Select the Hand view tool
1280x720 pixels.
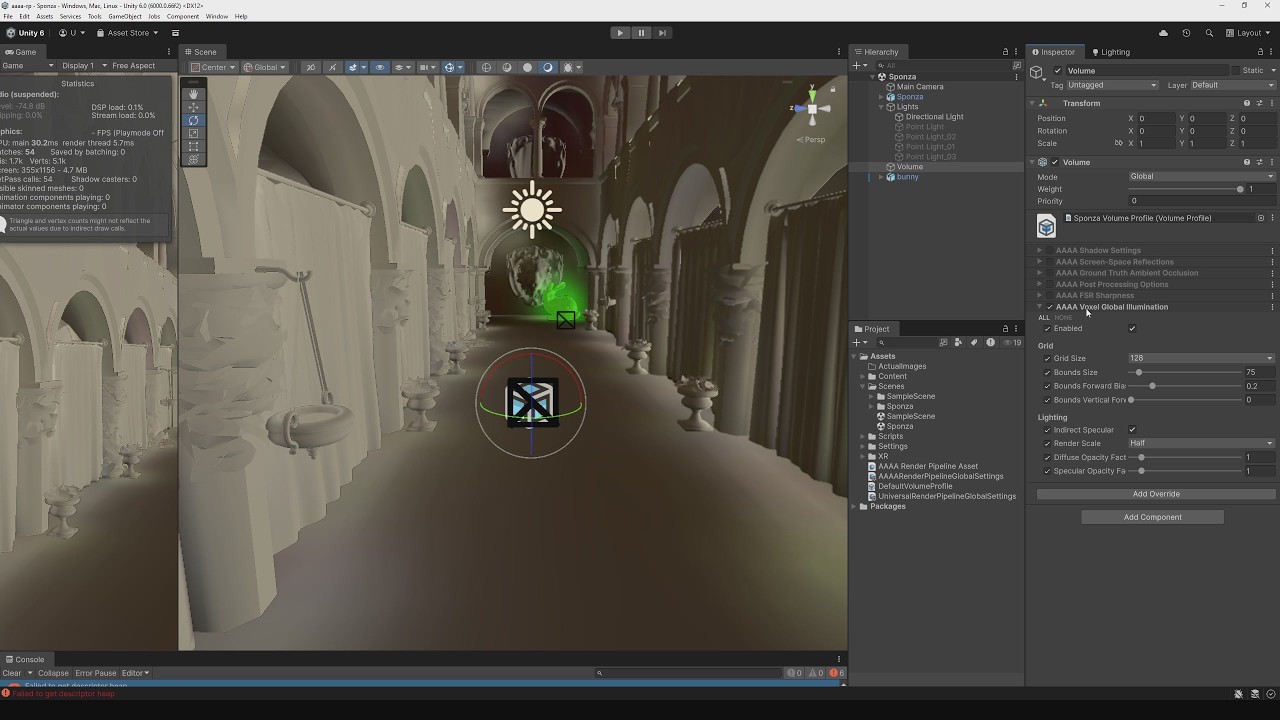194,94
